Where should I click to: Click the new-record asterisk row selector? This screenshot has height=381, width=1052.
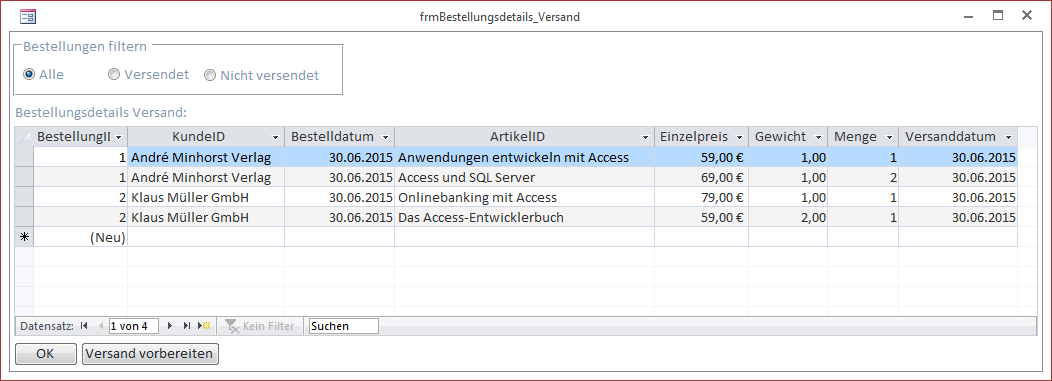coord(24,237)
